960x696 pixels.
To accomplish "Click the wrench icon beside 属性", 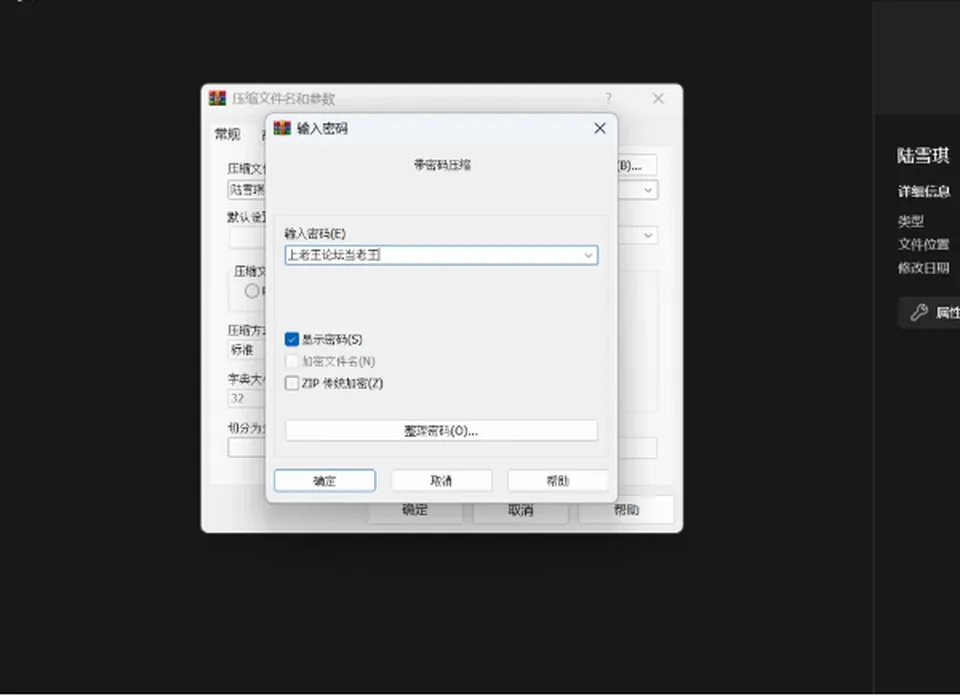I will click(918, 313).
